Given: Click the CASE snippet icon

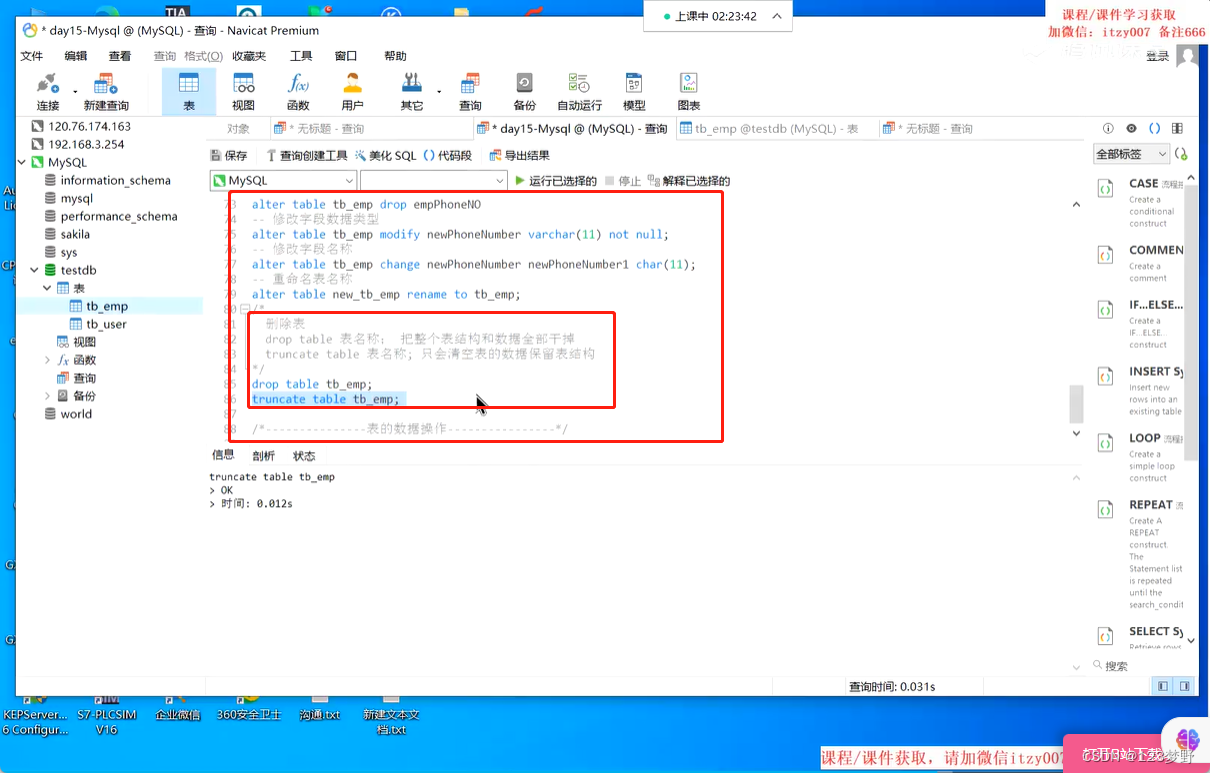Looking at the screenshot, I should [1105, 188].
